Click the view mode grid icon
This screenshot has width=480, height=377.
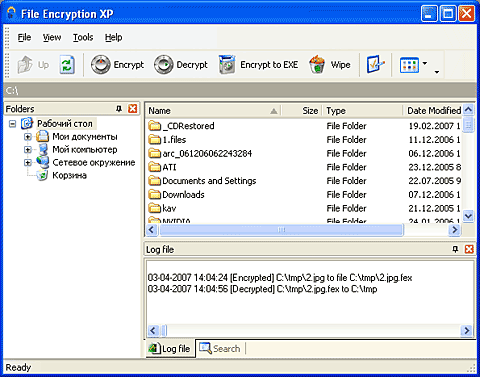point(409,65)
